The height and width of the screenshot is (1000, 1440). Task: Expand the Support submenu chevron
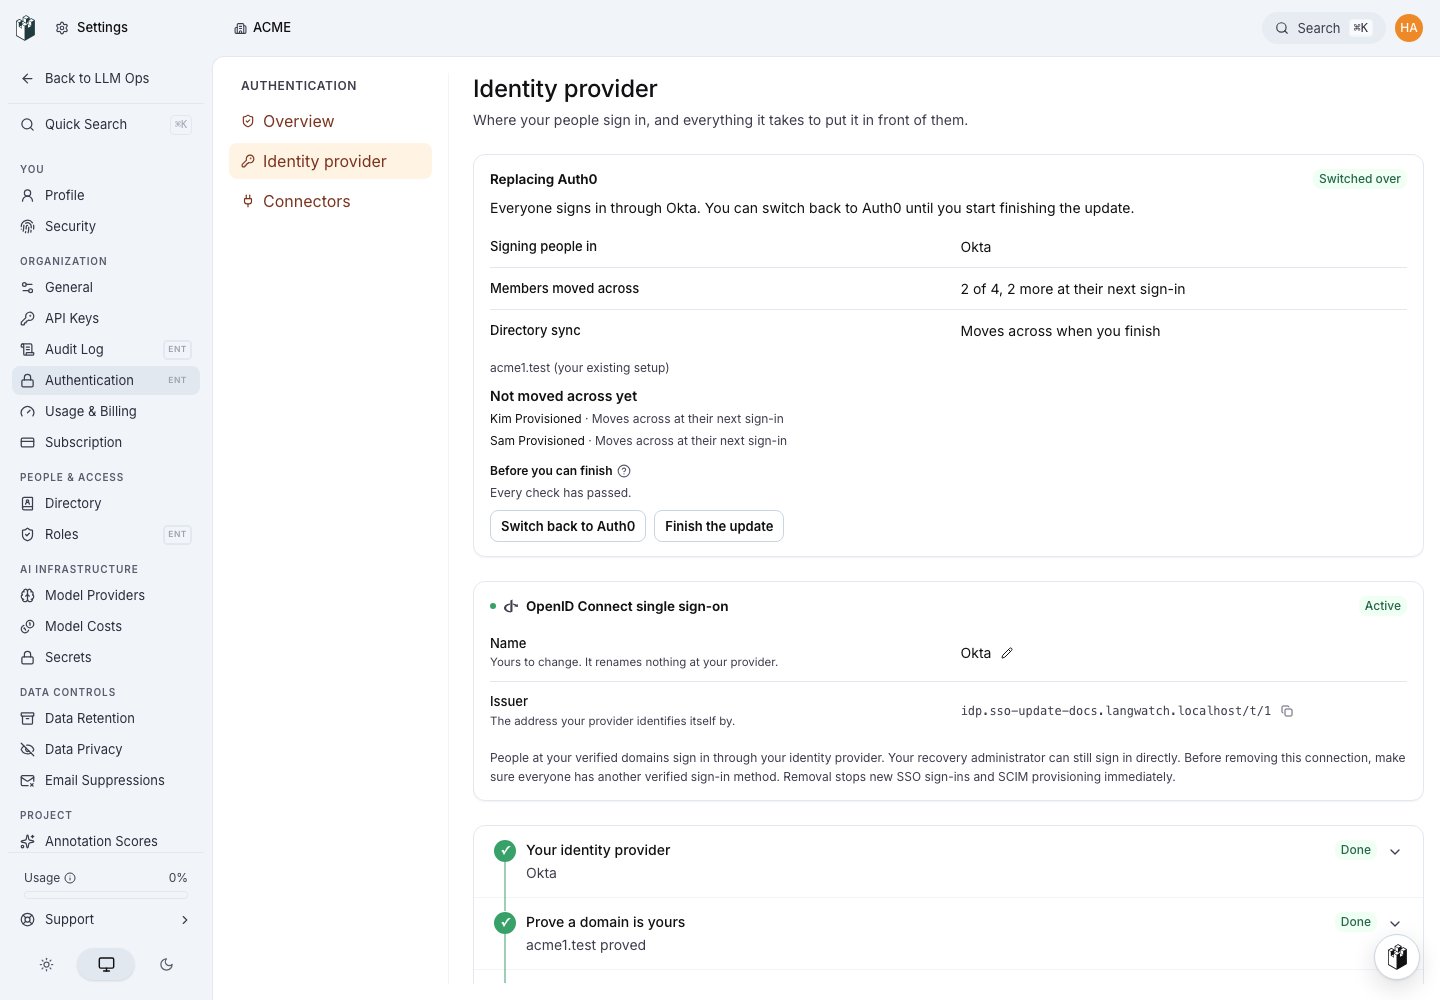pyautogui.click(x=185, y=920)
